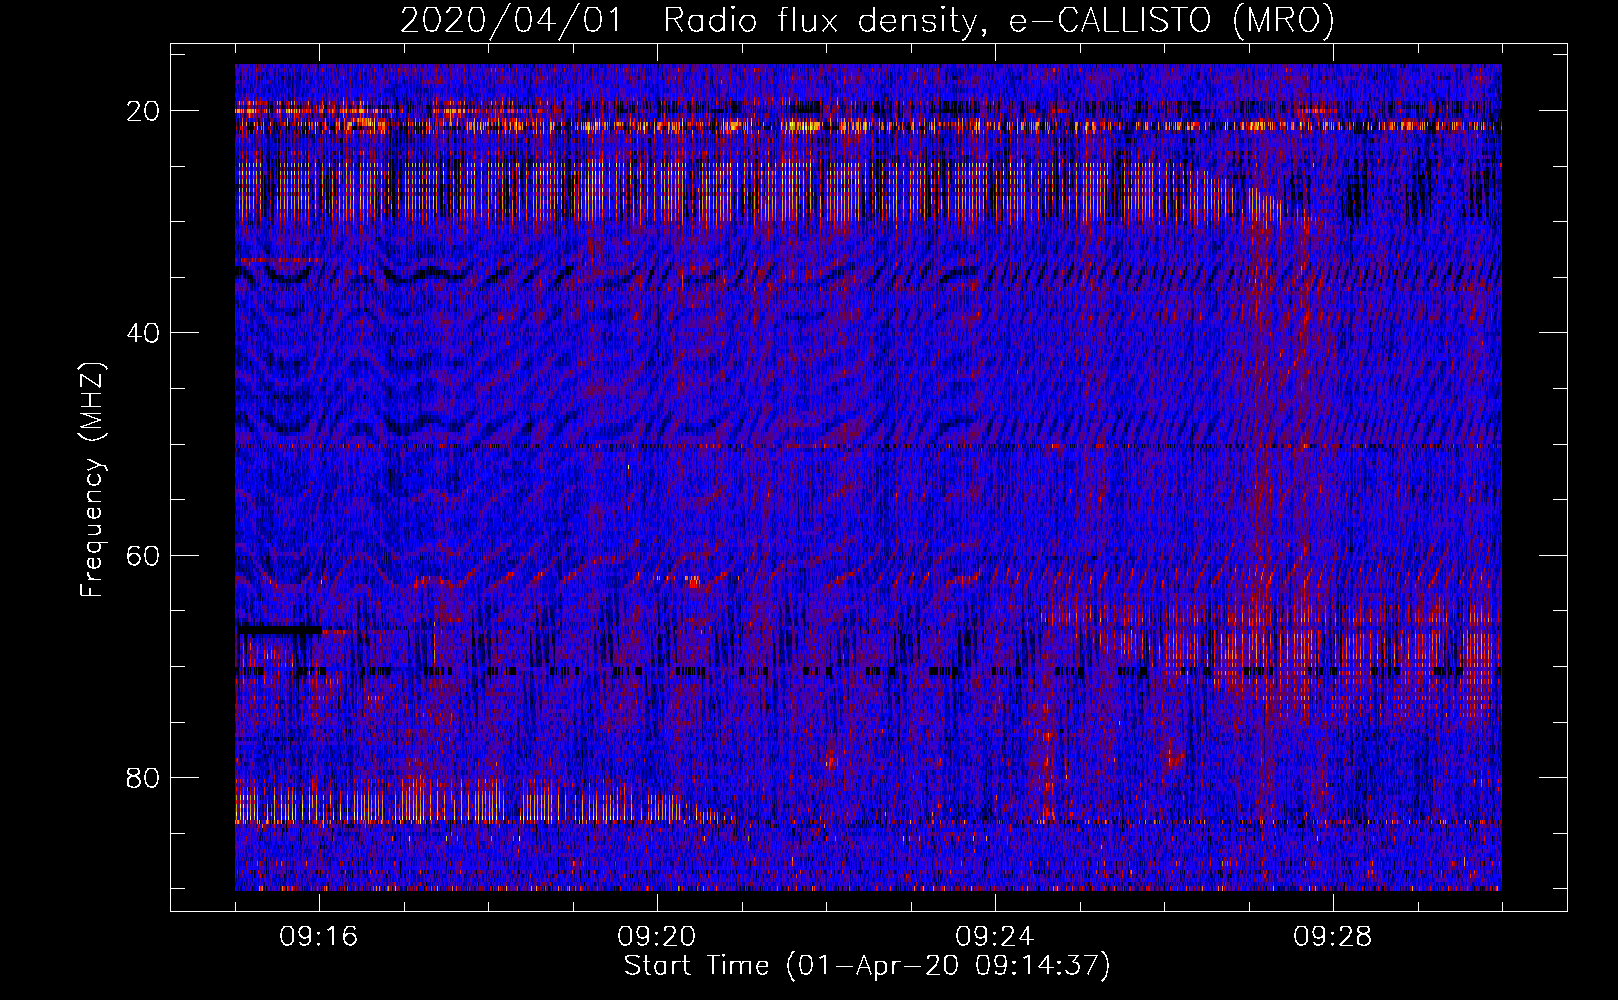Click the "Frequency (MHZ)" axis label
This screenshot has width=1618, height=1000.
(92, 480)
